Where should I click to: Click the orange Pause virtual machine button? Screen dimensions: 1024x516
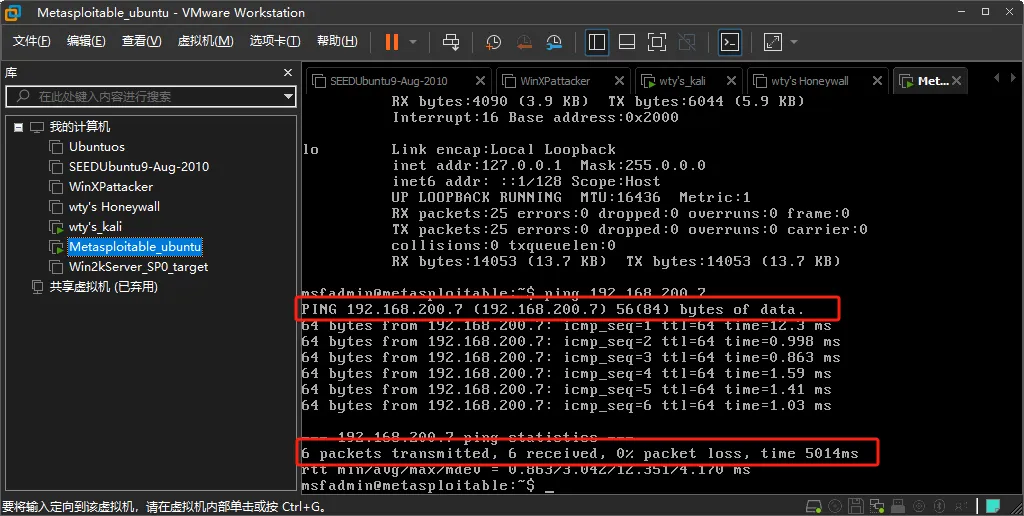coord(392,42)
